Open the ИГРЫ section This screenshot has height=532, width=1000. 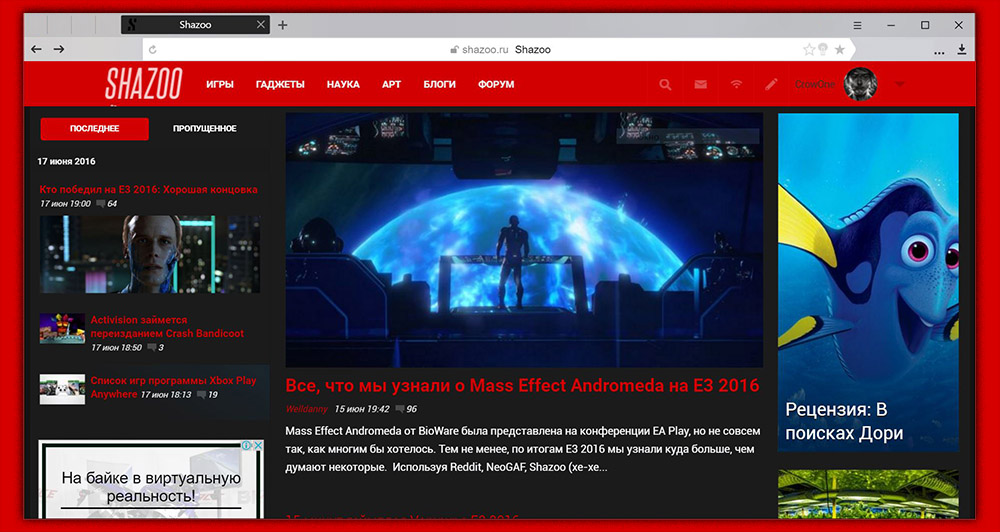coord(220,84)
